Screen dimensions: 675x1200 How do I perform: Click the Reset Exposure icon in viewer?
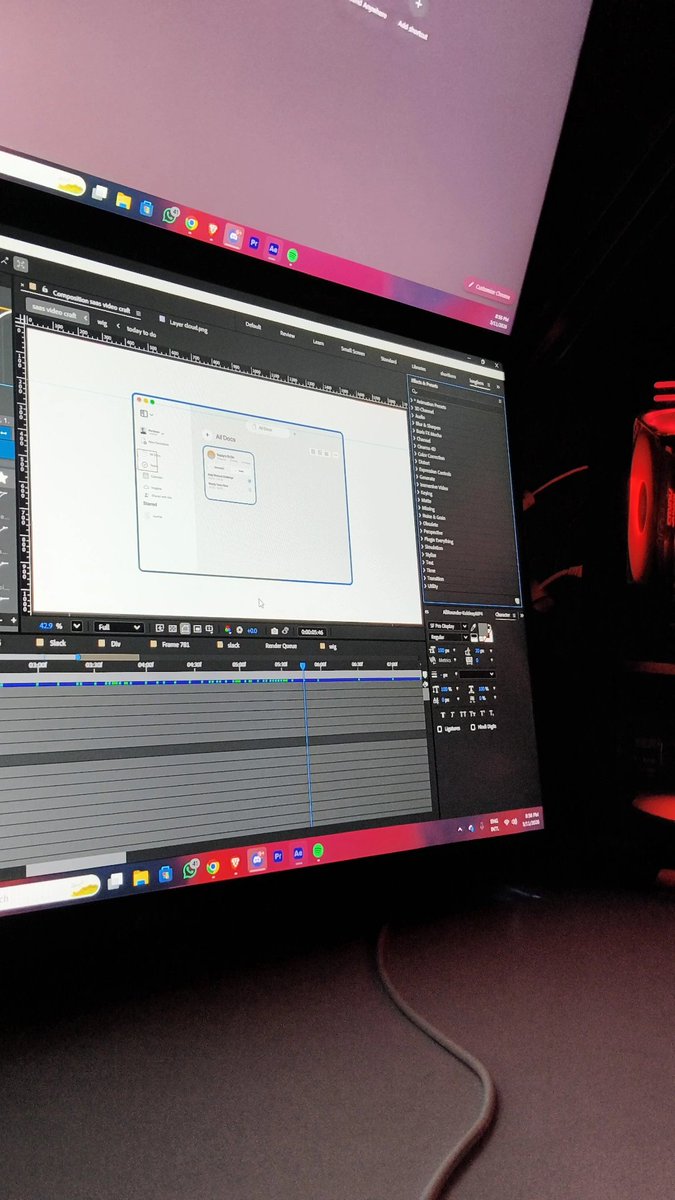tap(239, 630)
